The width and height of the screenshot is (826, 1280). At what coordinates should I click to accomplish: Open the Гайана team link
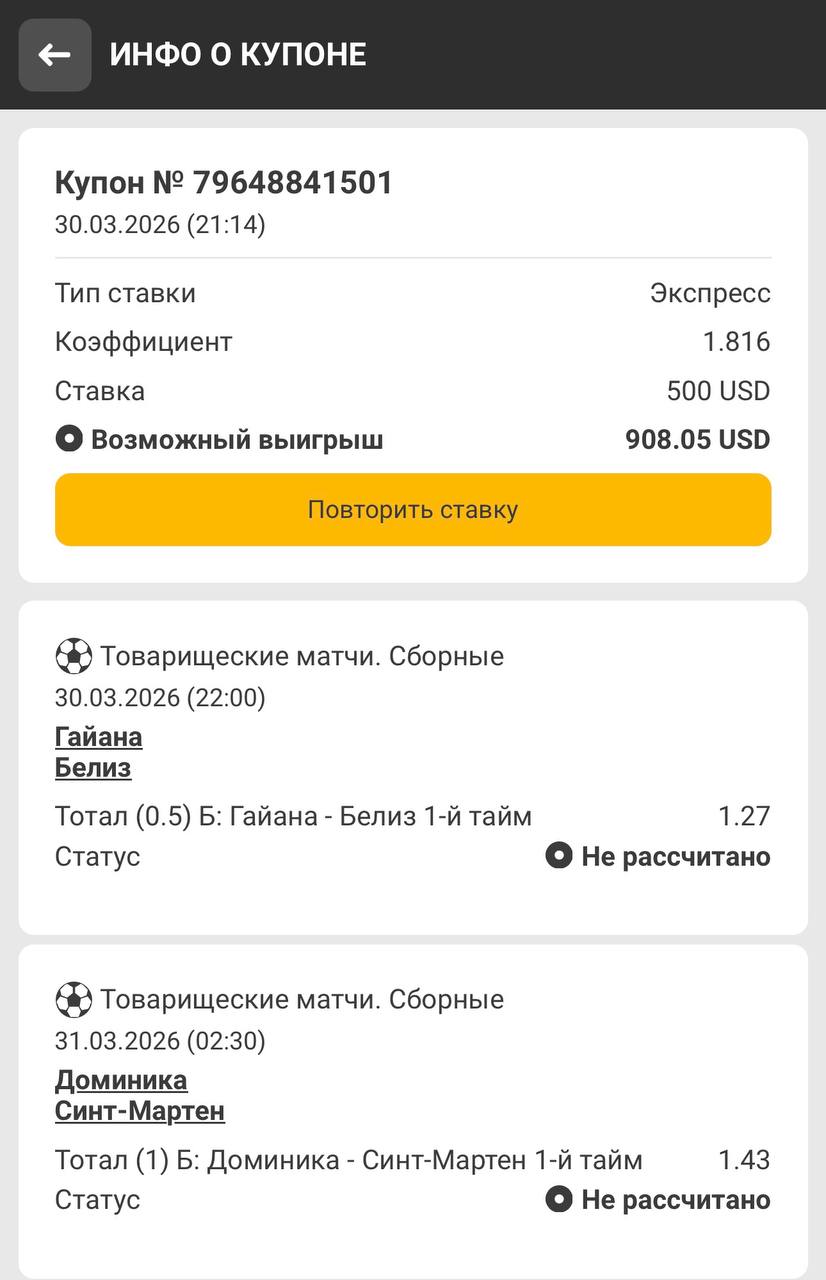(98, 737)
